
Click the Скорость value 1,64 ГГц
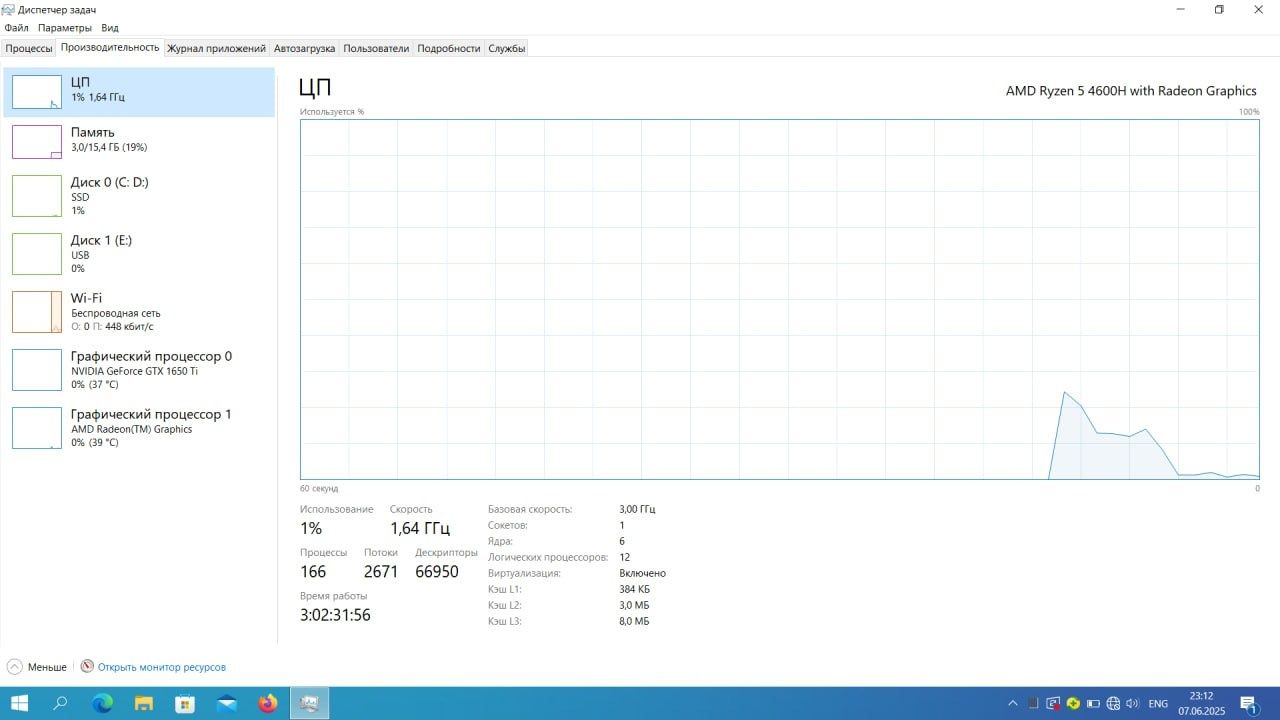[420, 528]
